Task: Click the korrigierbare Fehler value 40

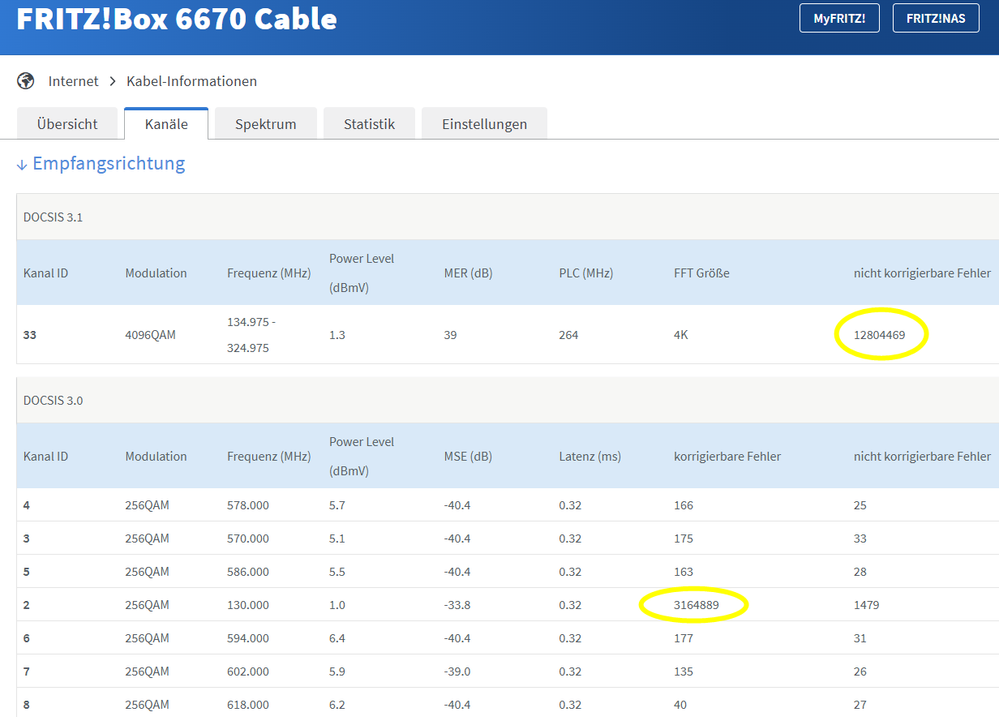Action: (680, 704)
